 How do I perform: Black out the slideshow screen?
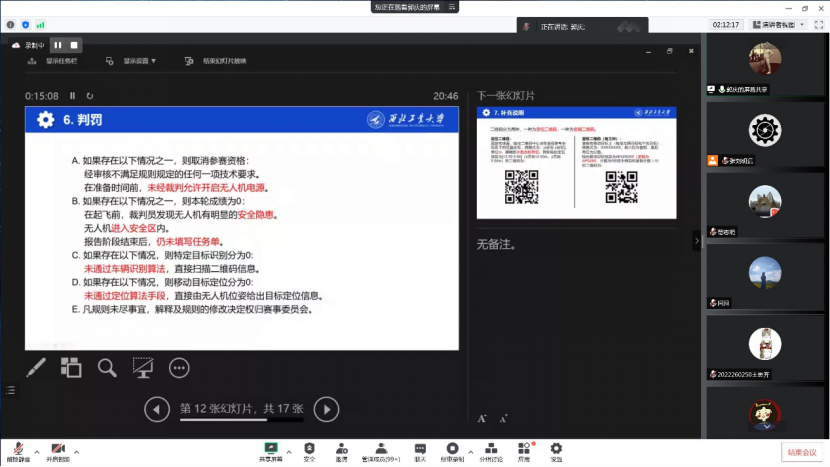tap(143, 368)
